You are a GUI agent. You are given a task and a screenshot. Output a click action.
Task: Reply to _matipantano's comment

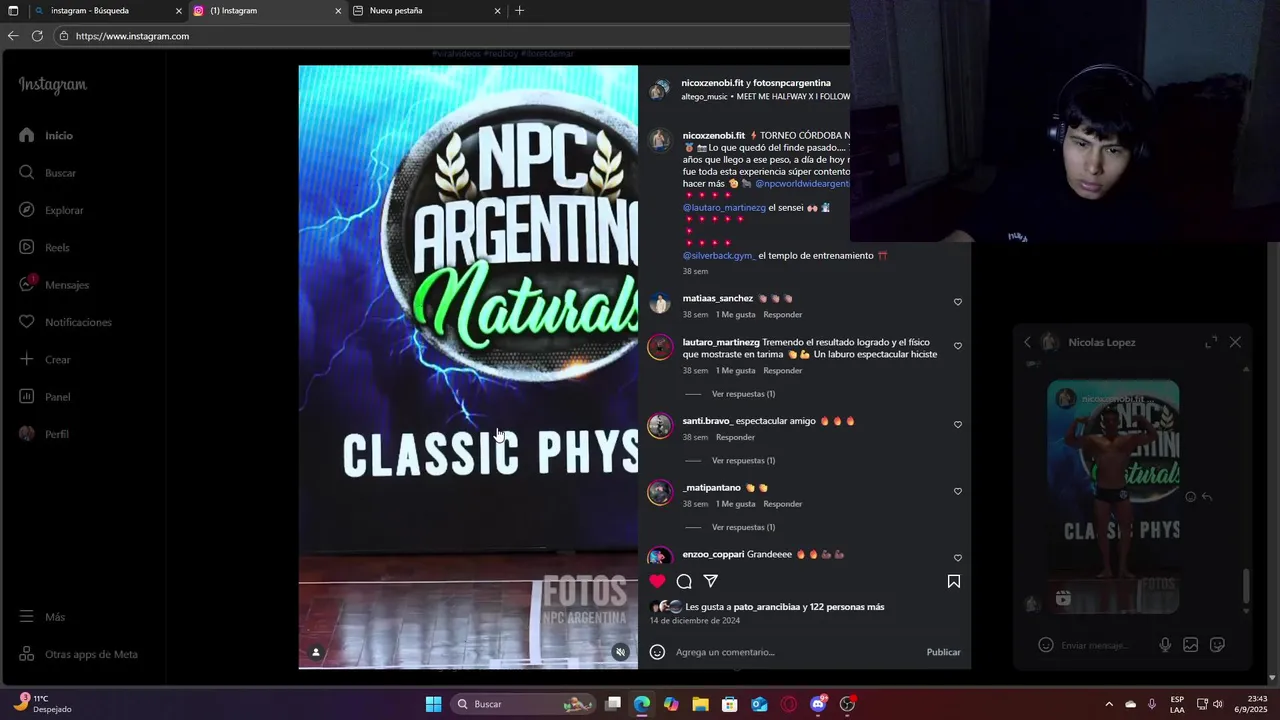coord(783,504)
